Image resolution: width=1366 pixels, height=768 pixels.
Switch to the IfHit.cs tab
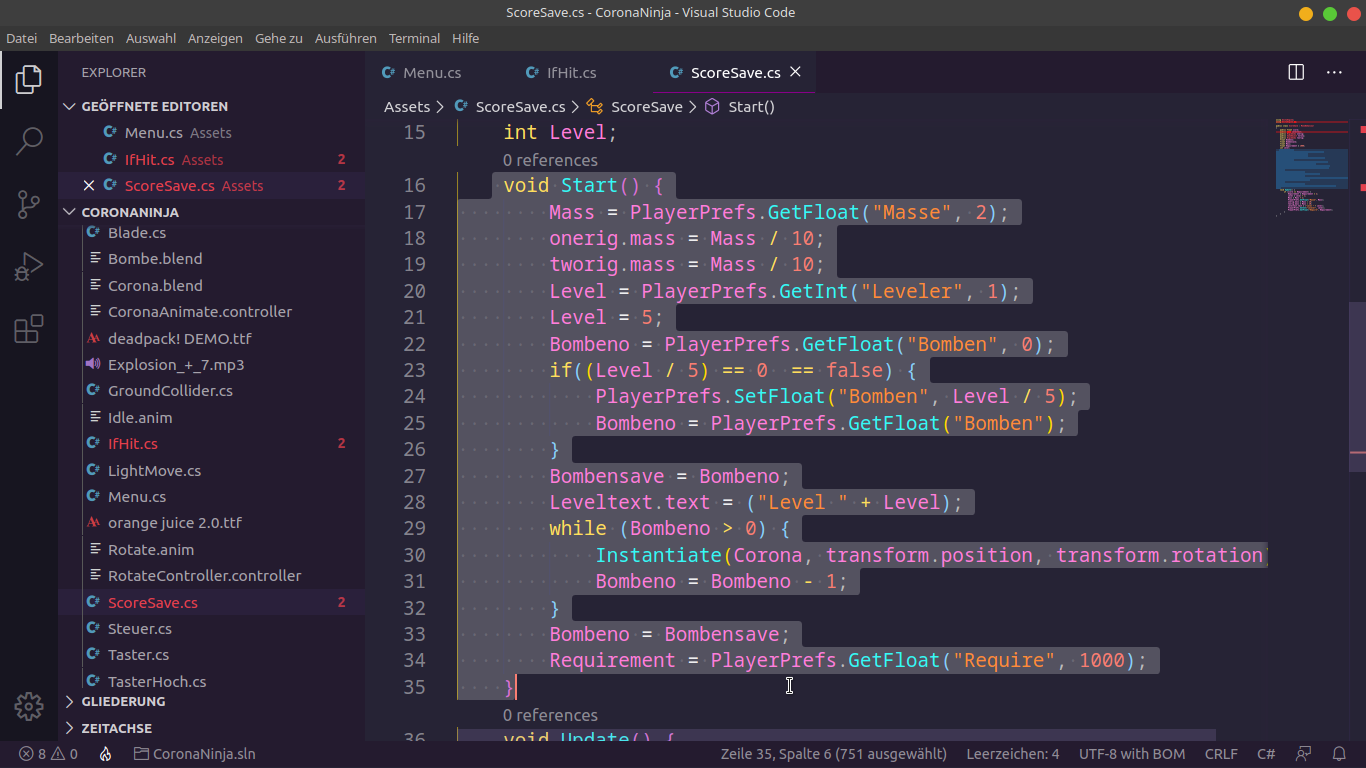[x=571, y=72]
